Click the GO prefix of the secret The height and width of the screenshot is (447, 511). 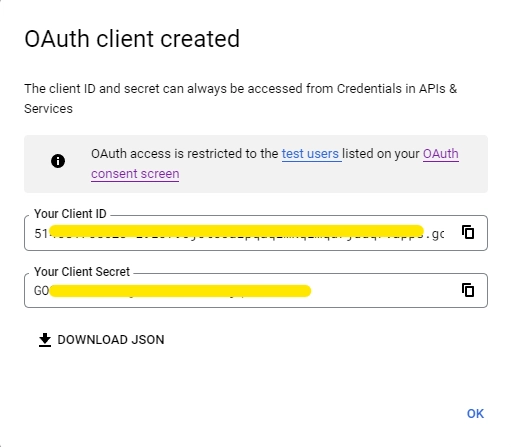(x=41, y=291)
